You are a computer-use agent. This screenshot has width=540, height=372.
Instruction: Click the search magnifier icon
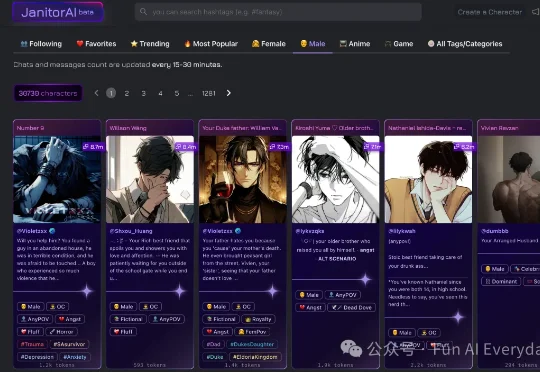(143, 12)
